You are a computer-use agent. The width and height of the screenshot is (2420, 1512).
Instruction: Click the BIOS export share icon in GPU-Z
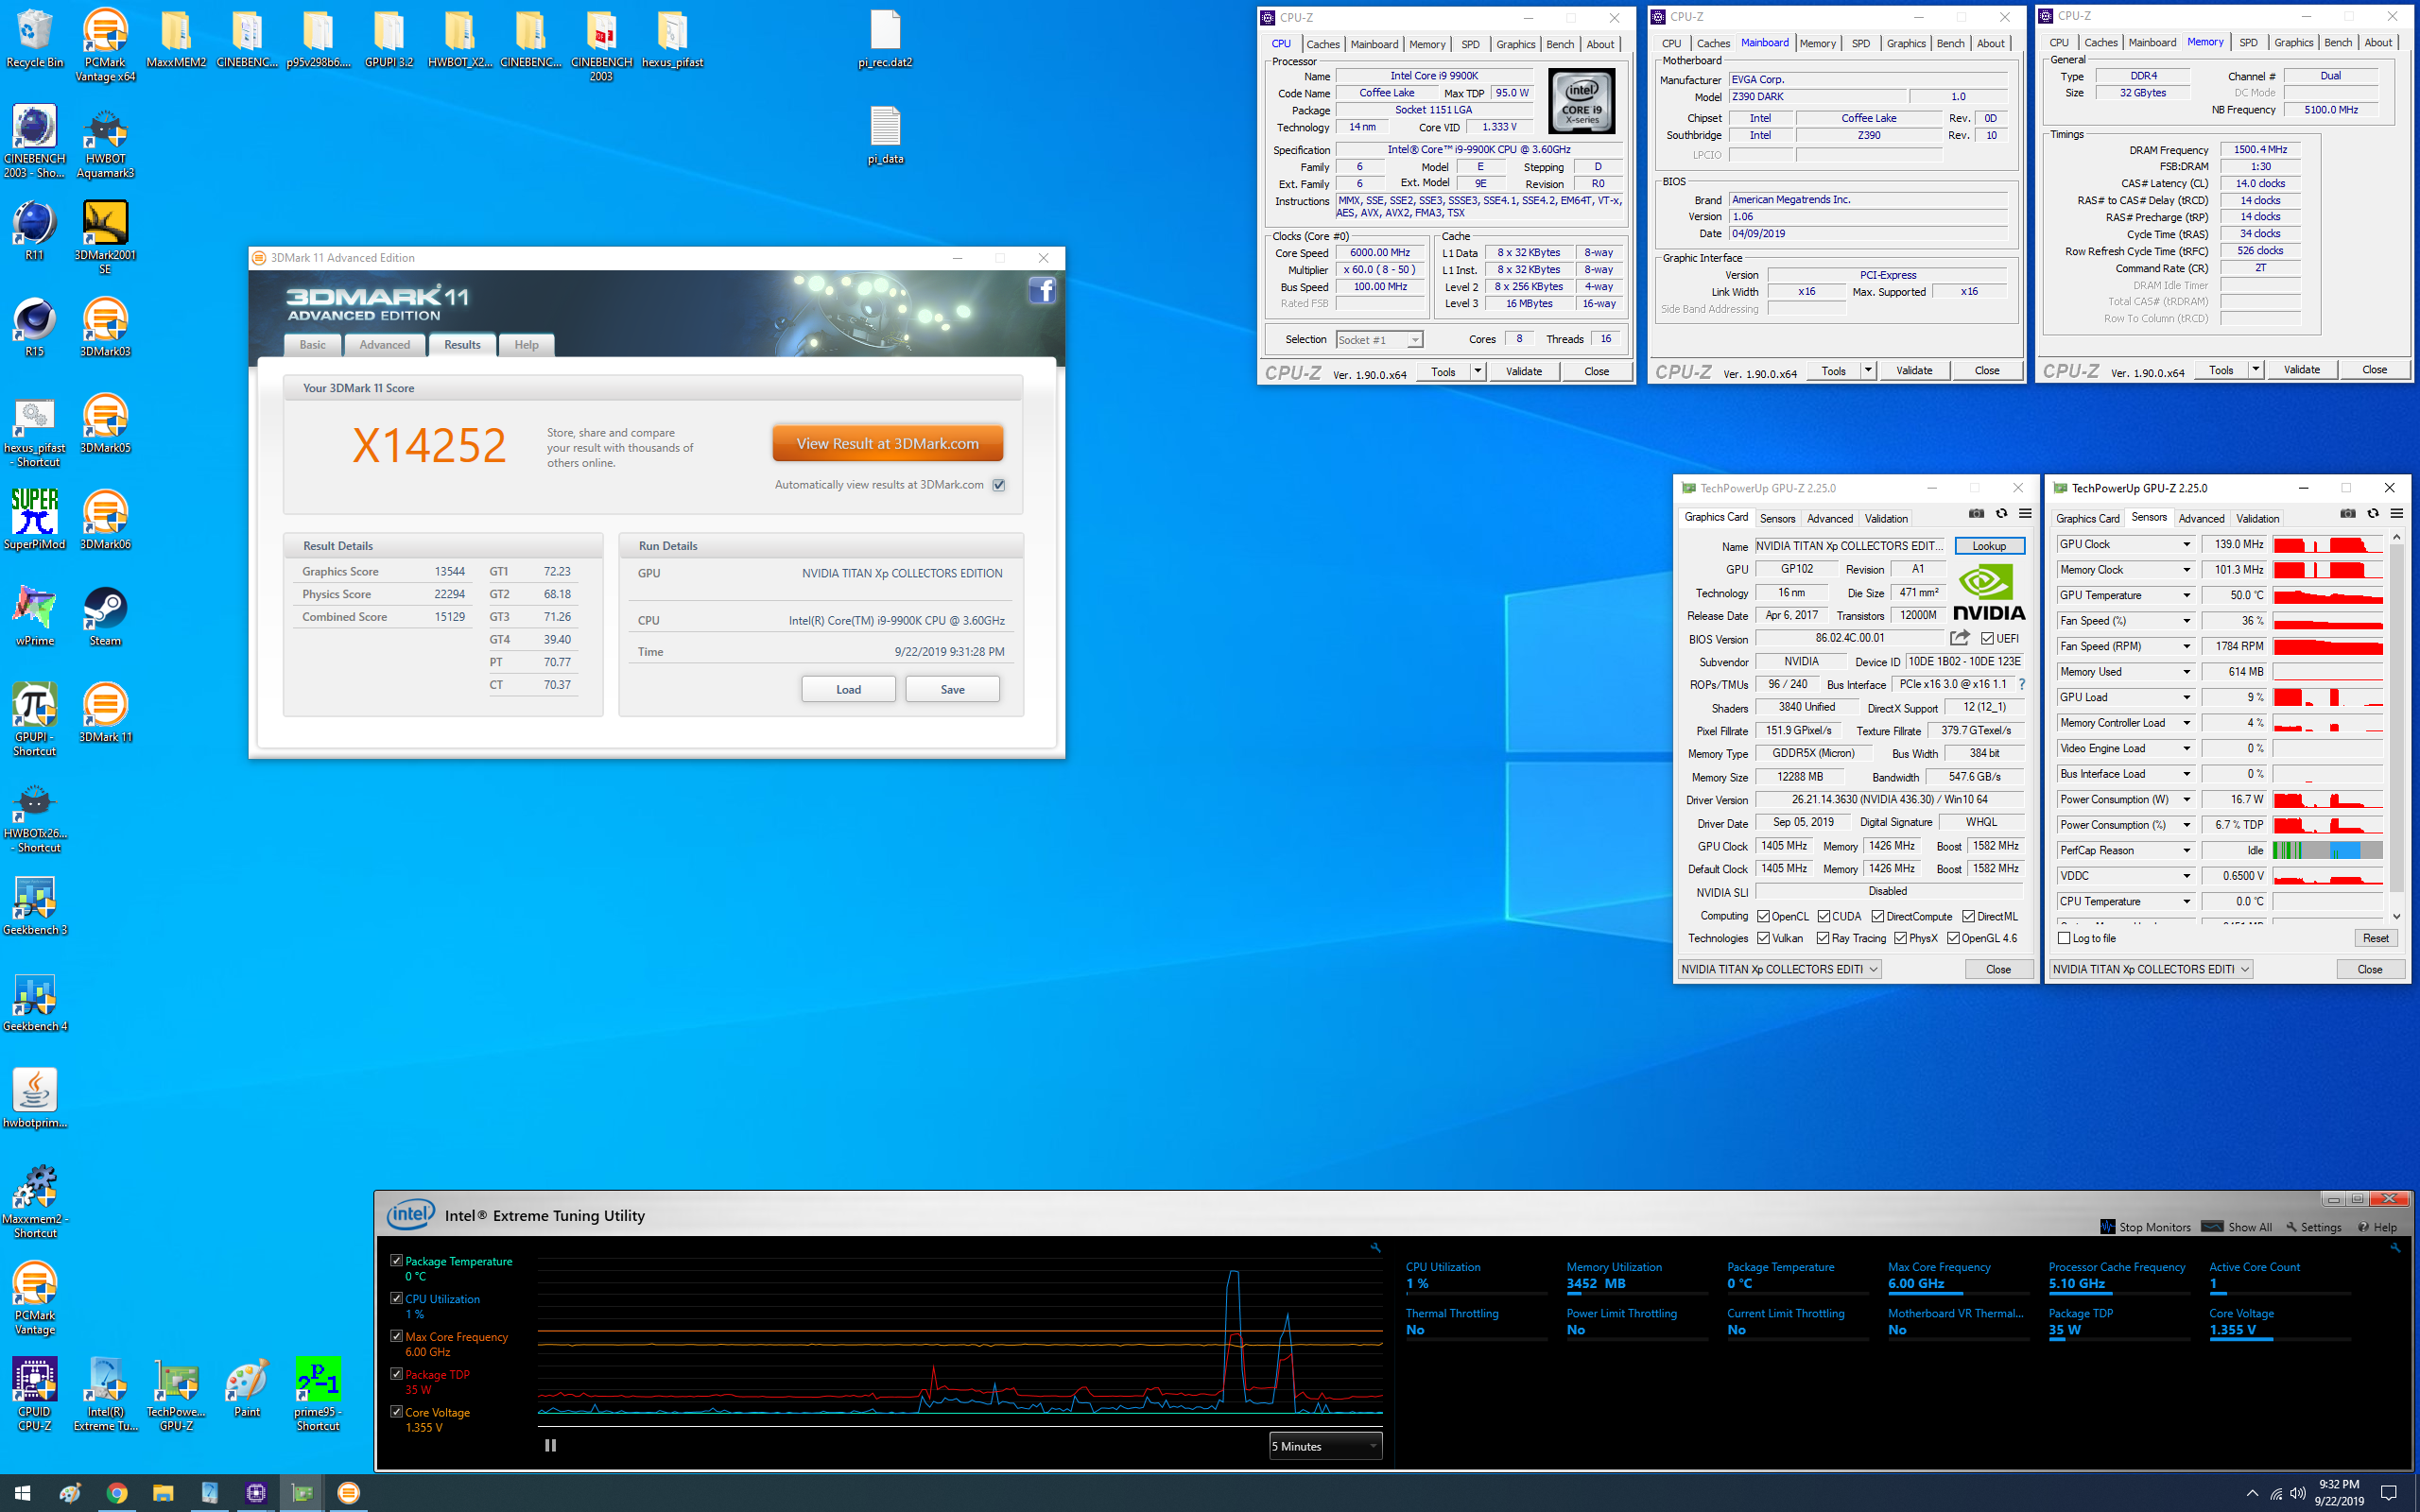pos(1959,638)
